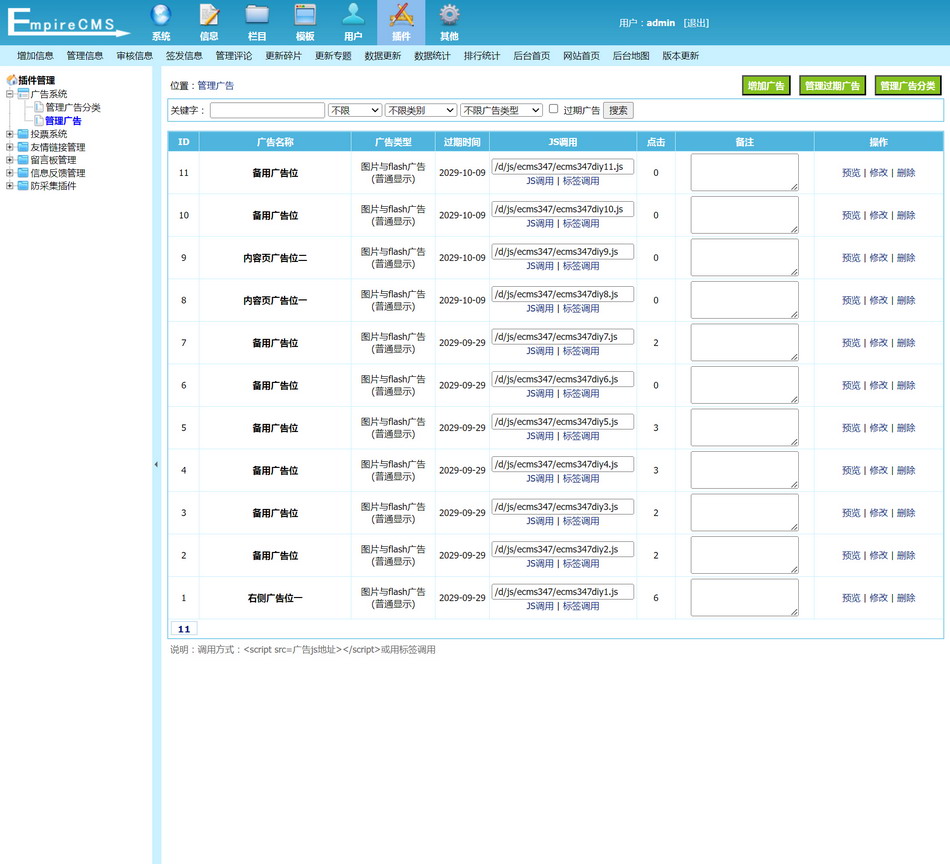950x864 pixels.
Task: Click the 信息反馈管理 folder icon
Action: [x=23, y=173]
